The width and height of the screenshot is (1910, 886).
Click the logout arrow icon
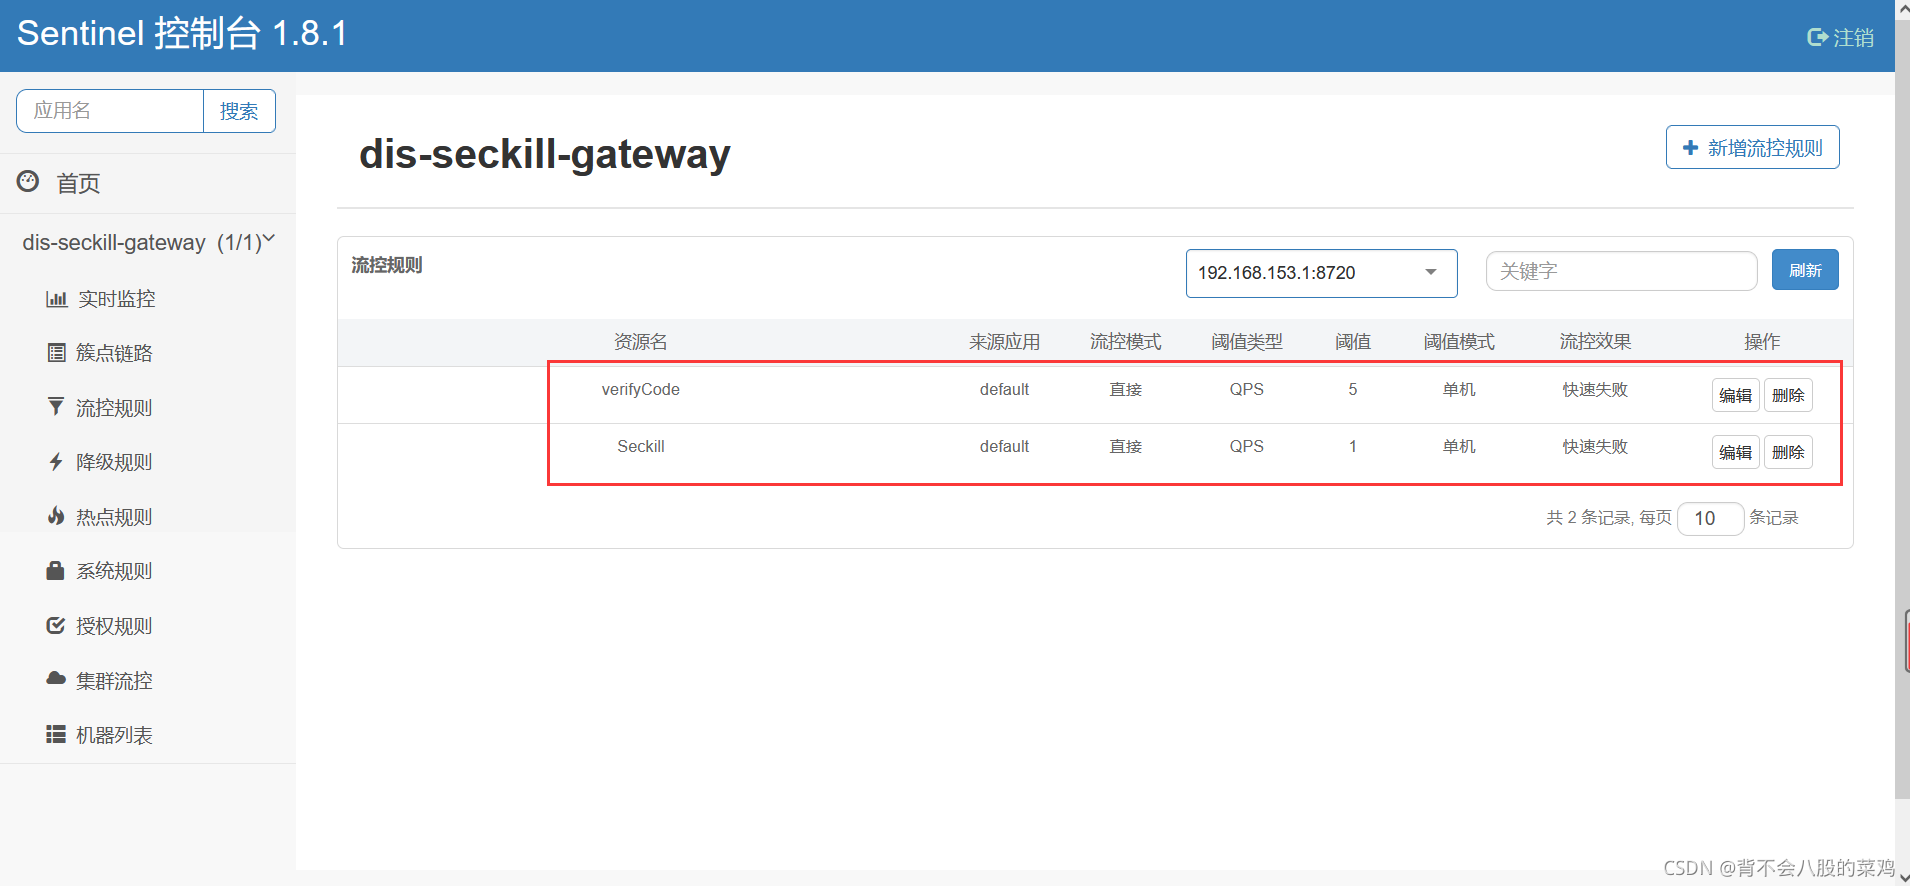click(1817, 38)
